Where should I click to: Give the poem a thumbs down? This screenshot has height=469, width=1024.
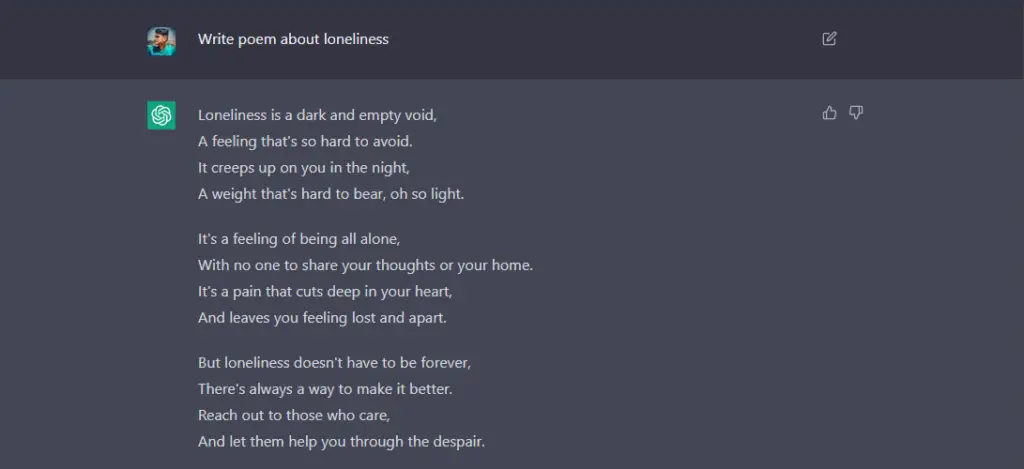pyautogui.click(x=856, y=113)
